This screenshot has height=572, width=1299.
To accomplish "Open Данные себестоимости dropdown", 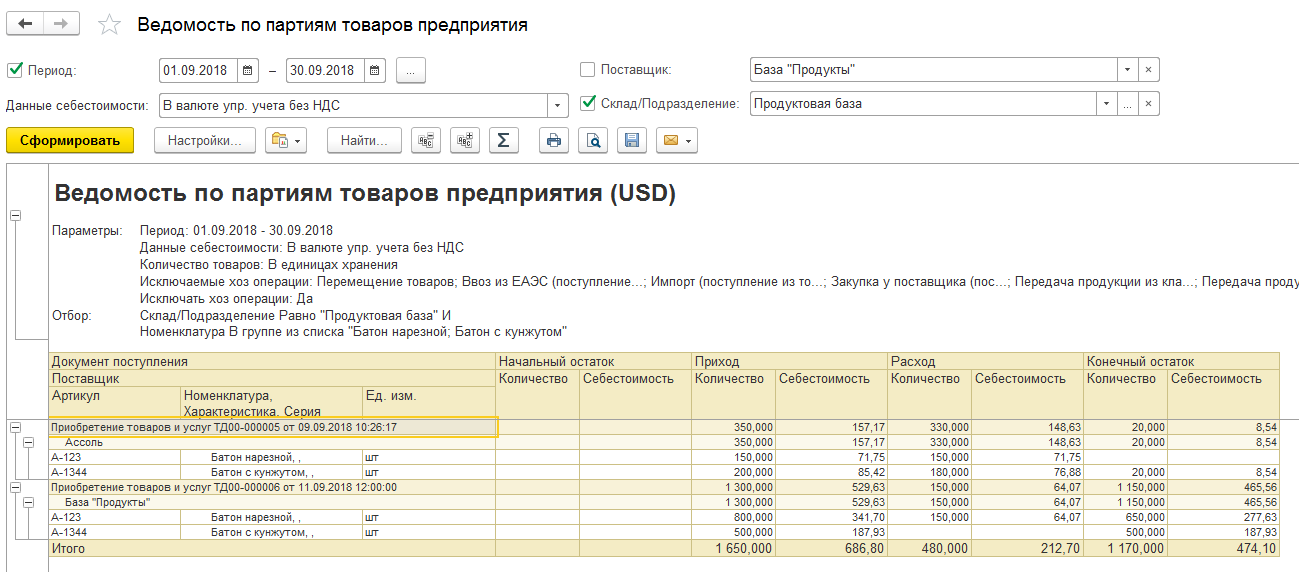I will pyautogui.click(x=557, y=104).
